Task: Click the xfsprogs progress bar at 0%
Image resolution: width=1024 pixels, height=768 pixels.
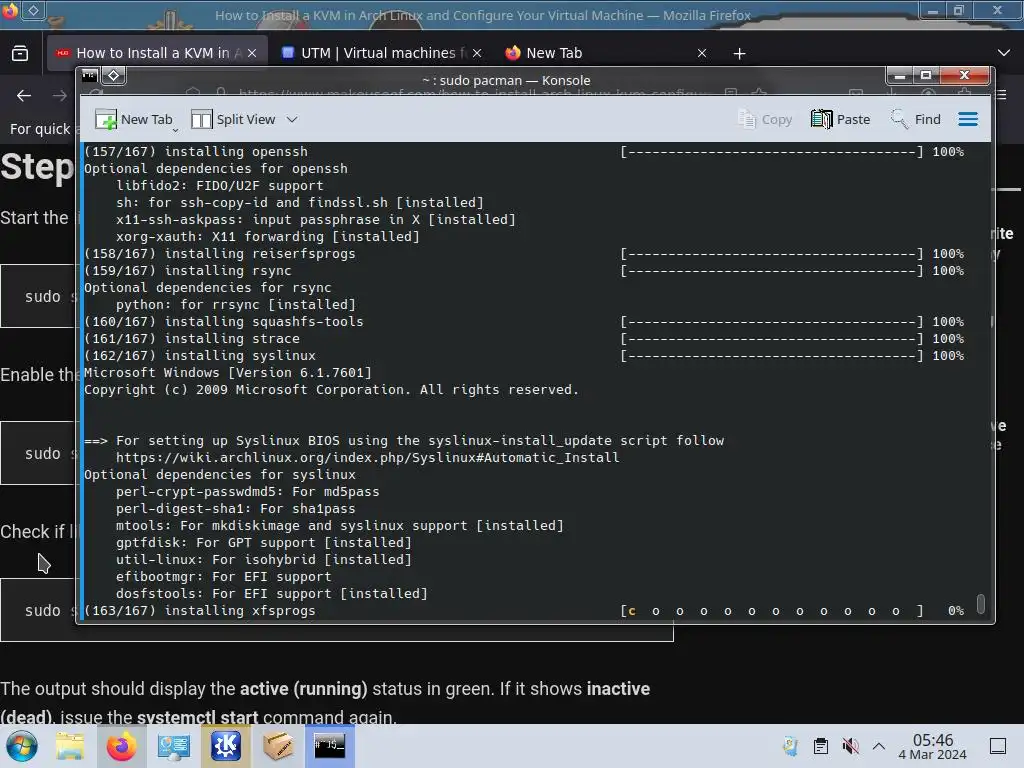Action: 772,611
